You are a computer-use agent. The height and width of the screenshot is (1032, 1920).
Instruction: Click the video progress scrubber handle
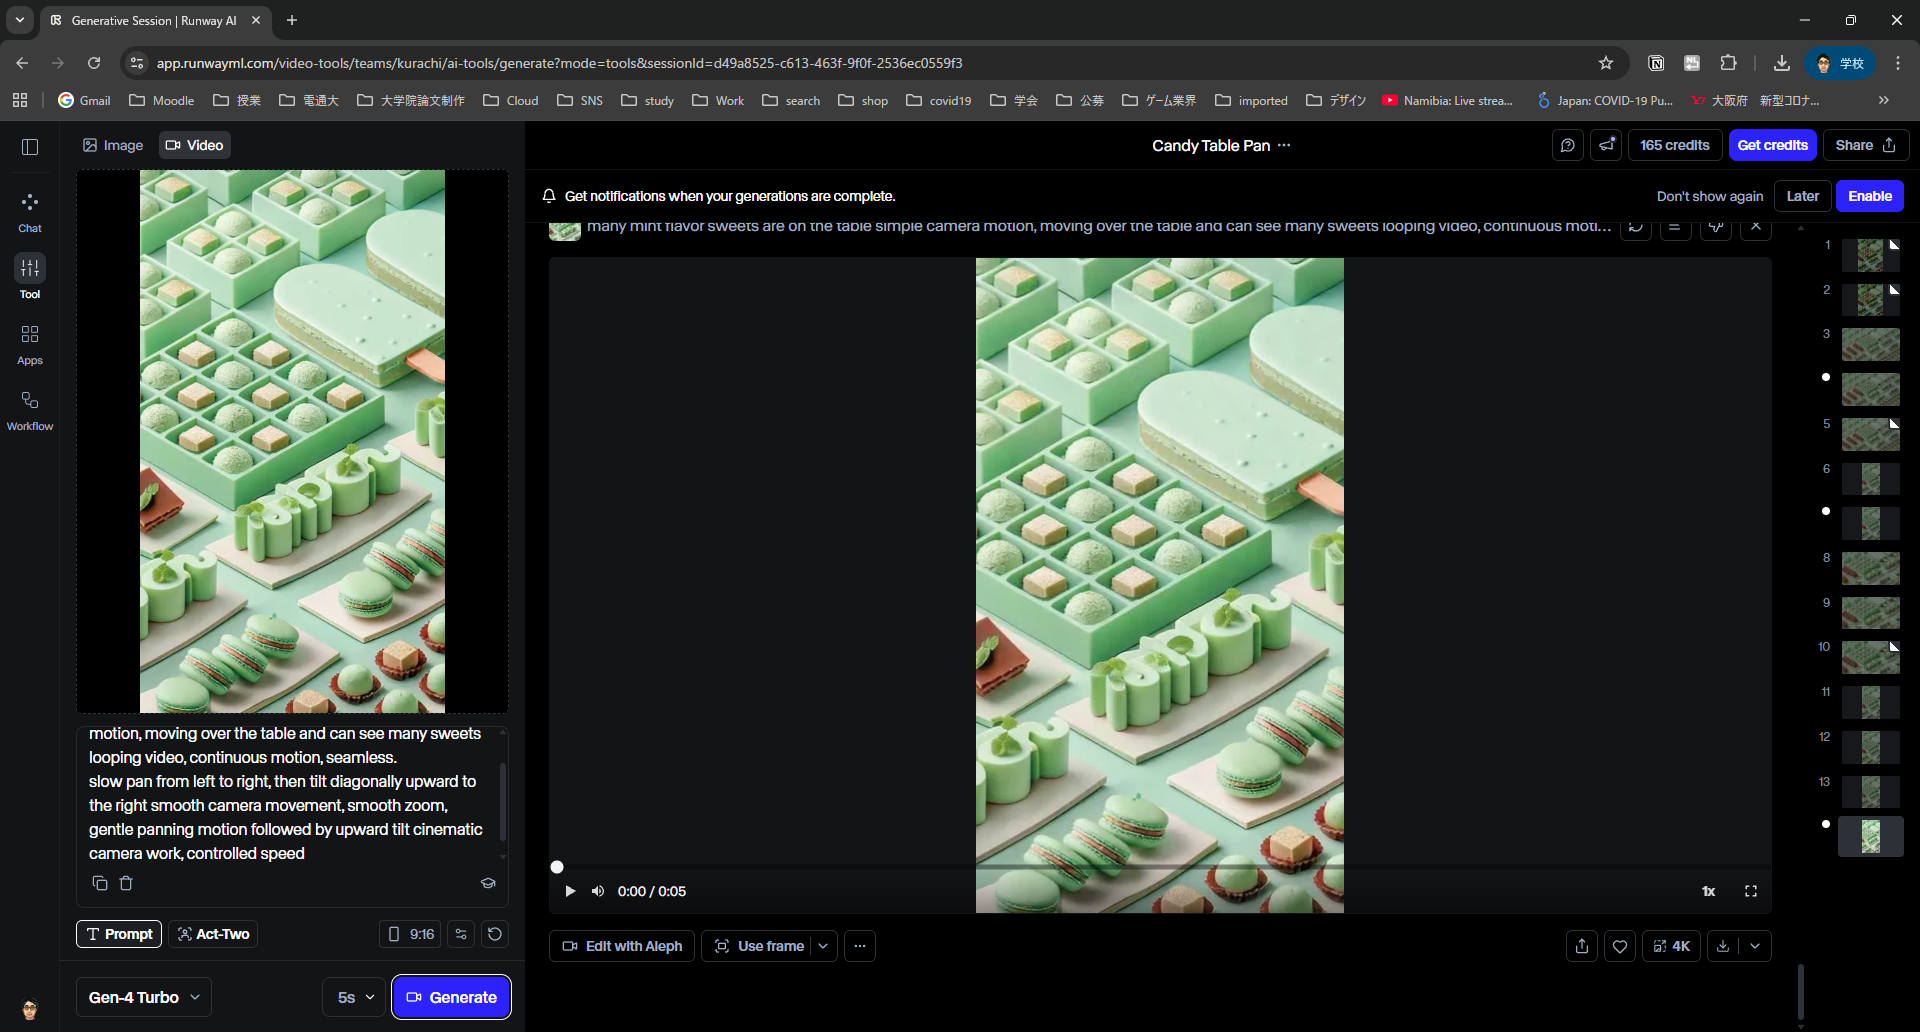[557, 867]
